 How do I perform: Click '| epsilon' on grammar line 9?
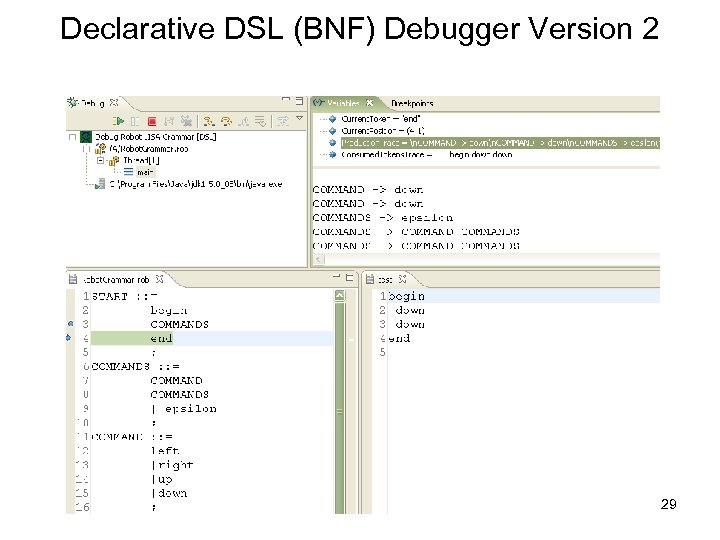coord(184,409)
